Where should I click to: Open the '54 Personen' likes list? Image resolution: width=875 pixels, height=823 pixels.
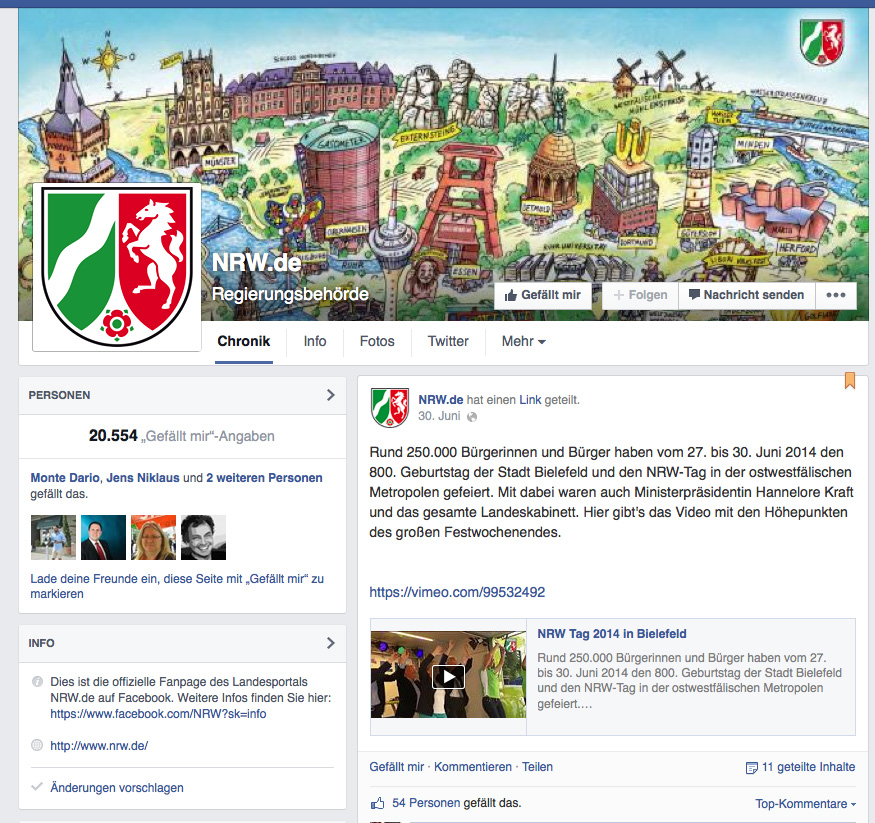(426, 803)
